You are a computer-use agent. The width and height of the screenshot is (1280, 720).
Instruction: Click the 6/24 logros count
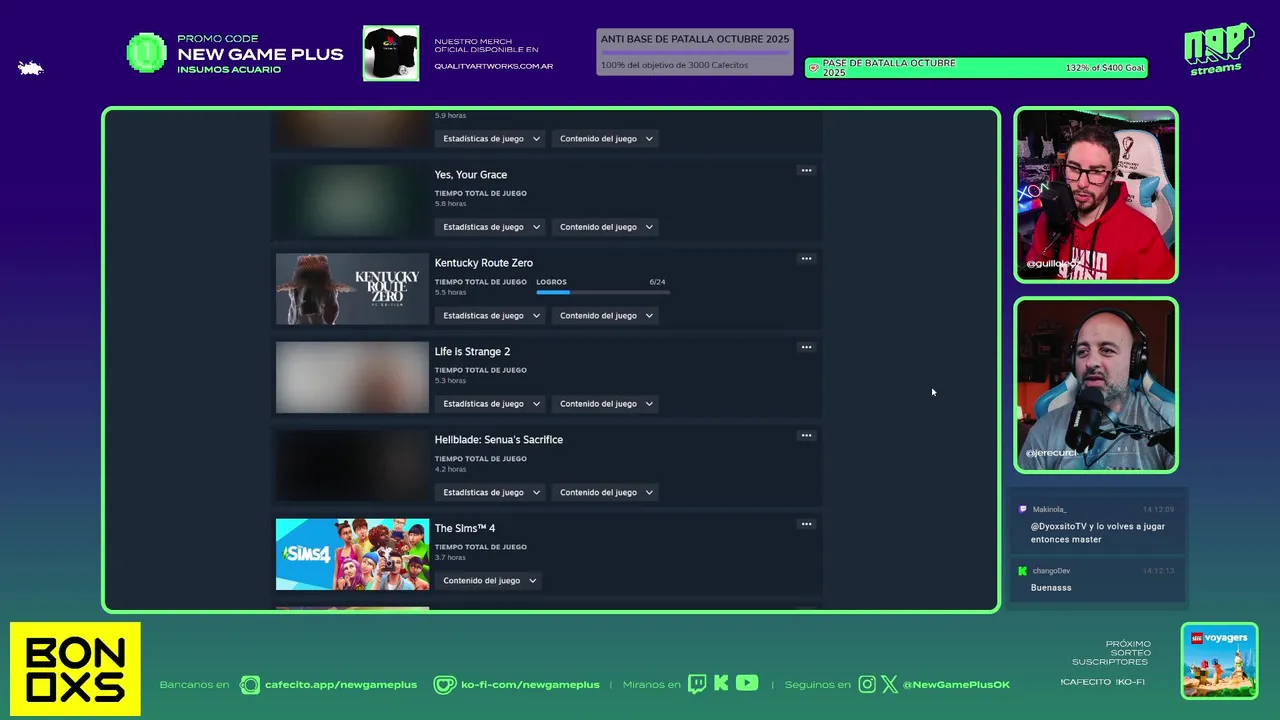(x=657, y=282)
